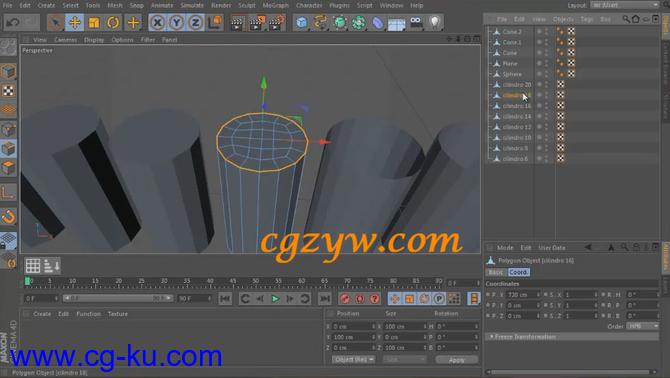670x378 pixels.
Task: Toggle the Z axis lock
Action: [x=195, y=22]
